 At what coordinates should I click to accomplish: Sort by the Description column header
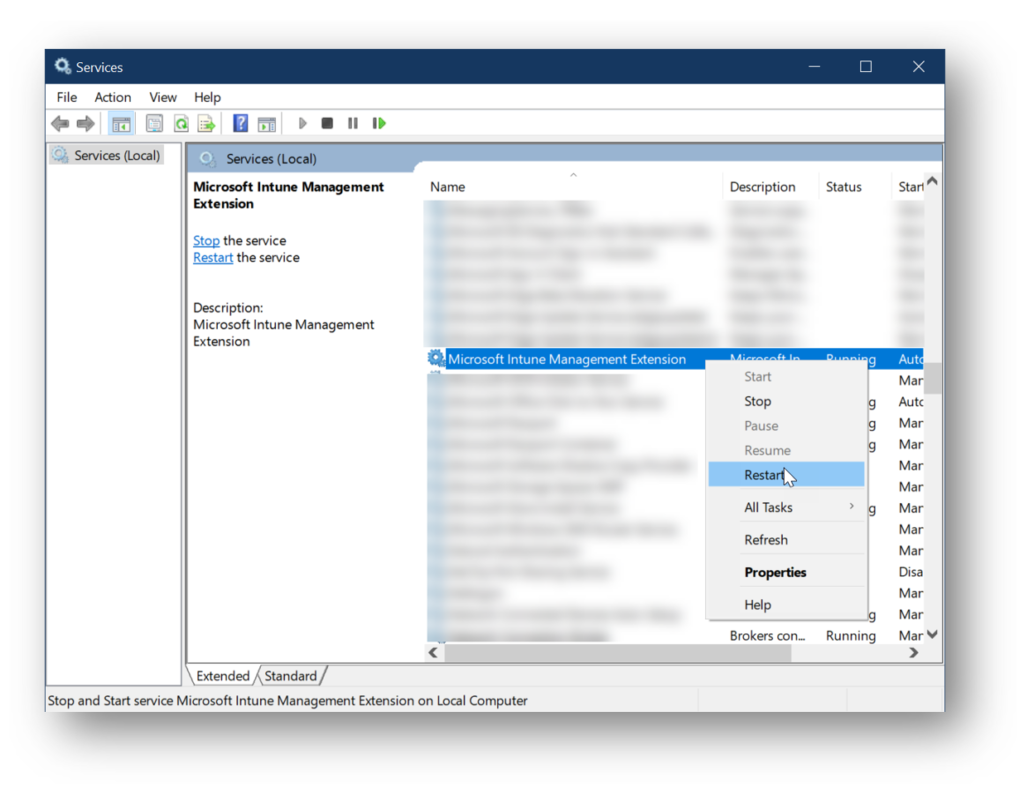coord(770,187)
